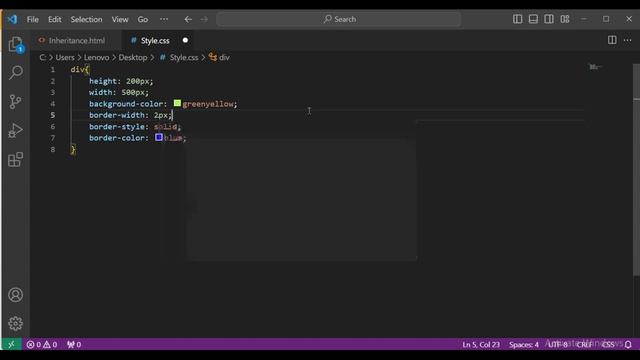Go to line via Ln 5, Col 23
This screenshot has width=640, height=360.
tap(481, 344)
